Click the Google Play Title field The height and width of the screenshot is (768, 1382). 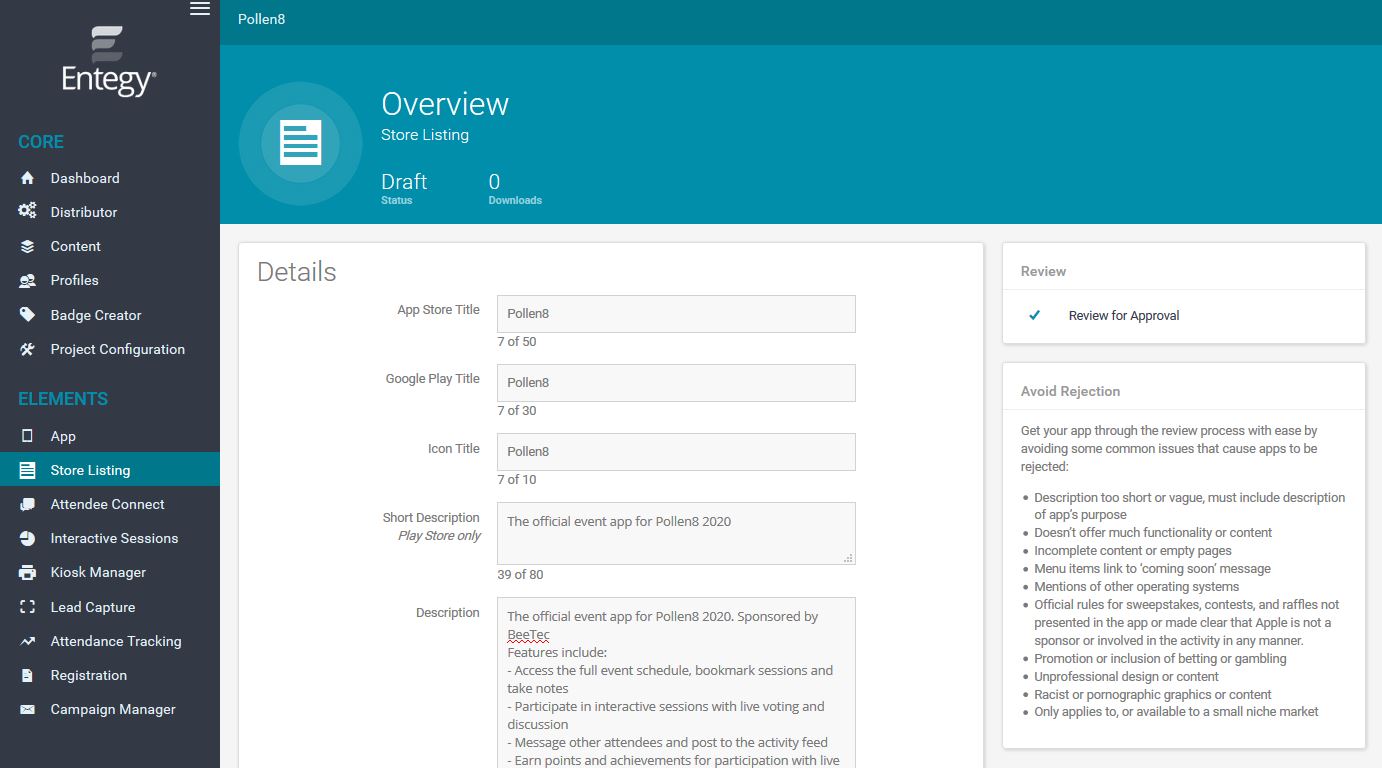tap(676, 382)
